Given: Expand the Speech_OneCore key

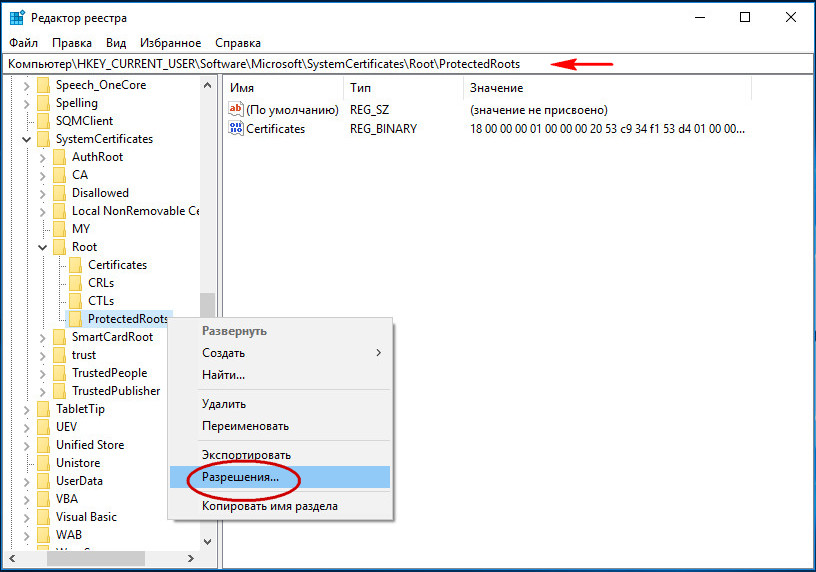Looking at the screenshot, I should click(x=27, y=85).
